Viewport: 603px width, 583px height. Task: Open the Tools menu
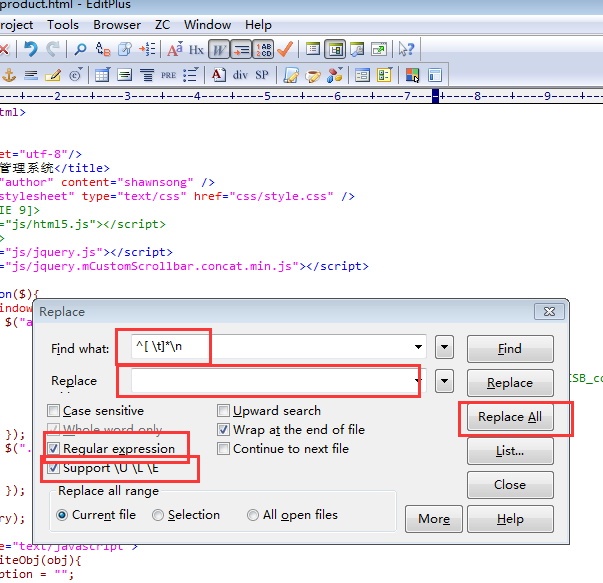pos(63,25)
